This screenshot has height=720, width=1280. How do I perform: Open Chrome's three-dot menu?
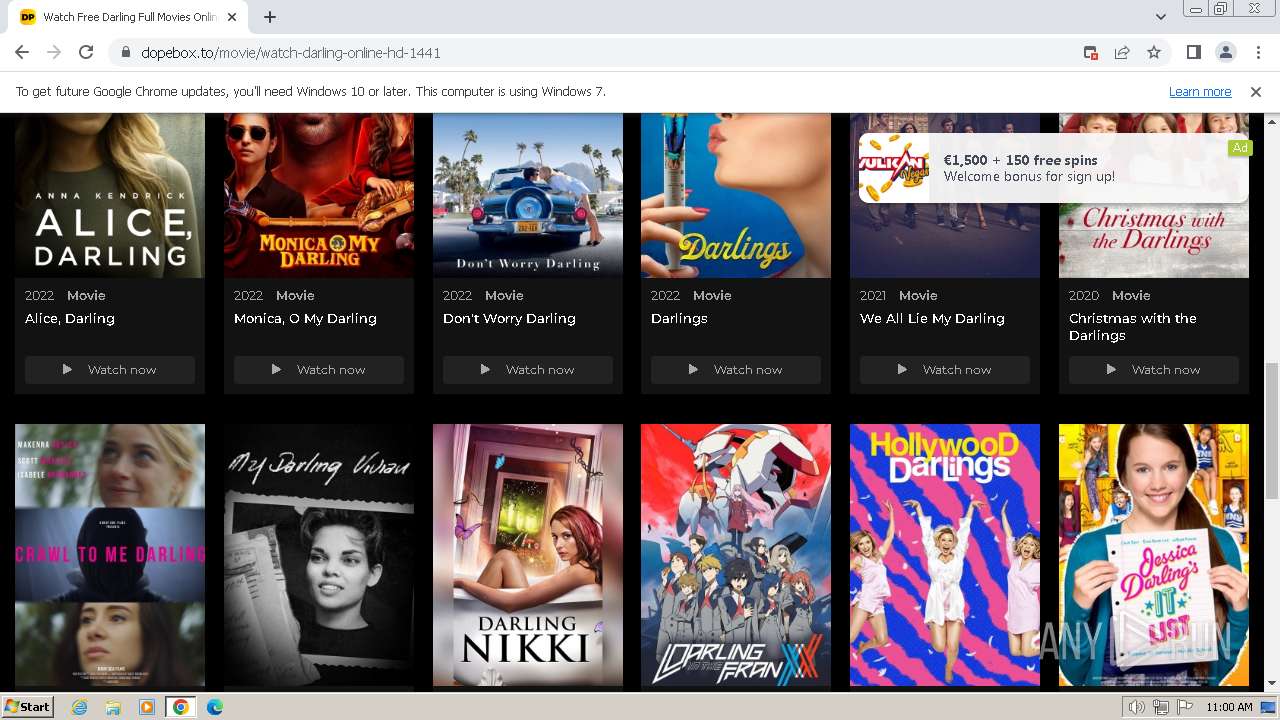[x=1257, y=53]
